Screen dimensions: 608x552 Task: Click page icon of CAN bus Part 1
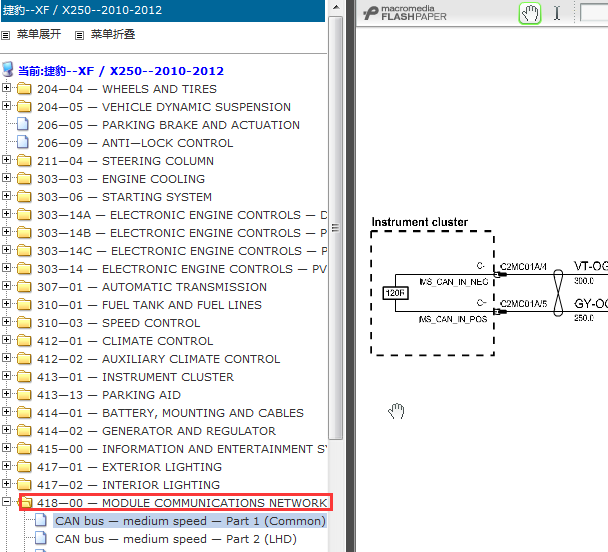tap(41, 520)
